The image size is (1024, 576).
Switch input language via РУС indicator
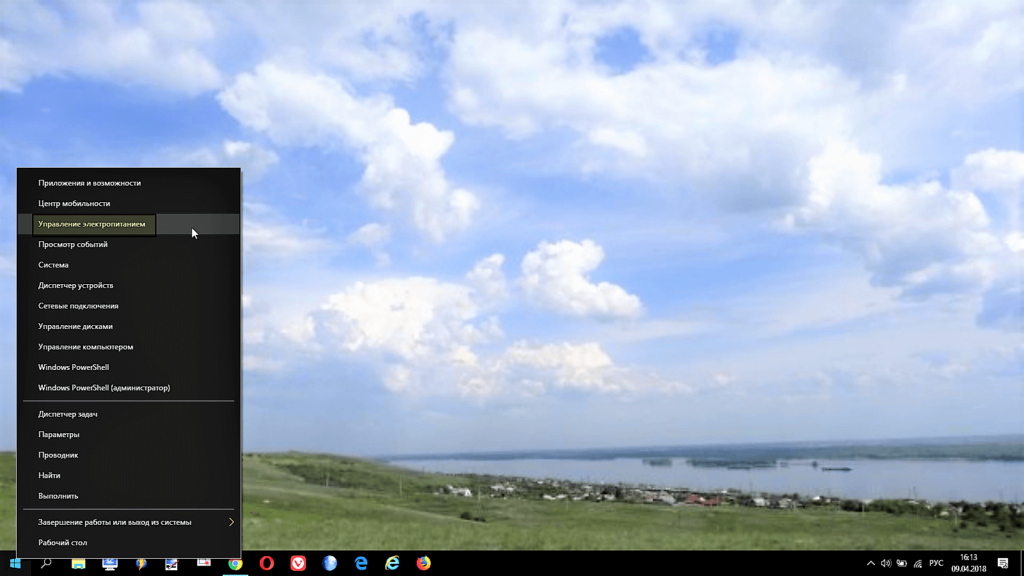pos(936,564)
